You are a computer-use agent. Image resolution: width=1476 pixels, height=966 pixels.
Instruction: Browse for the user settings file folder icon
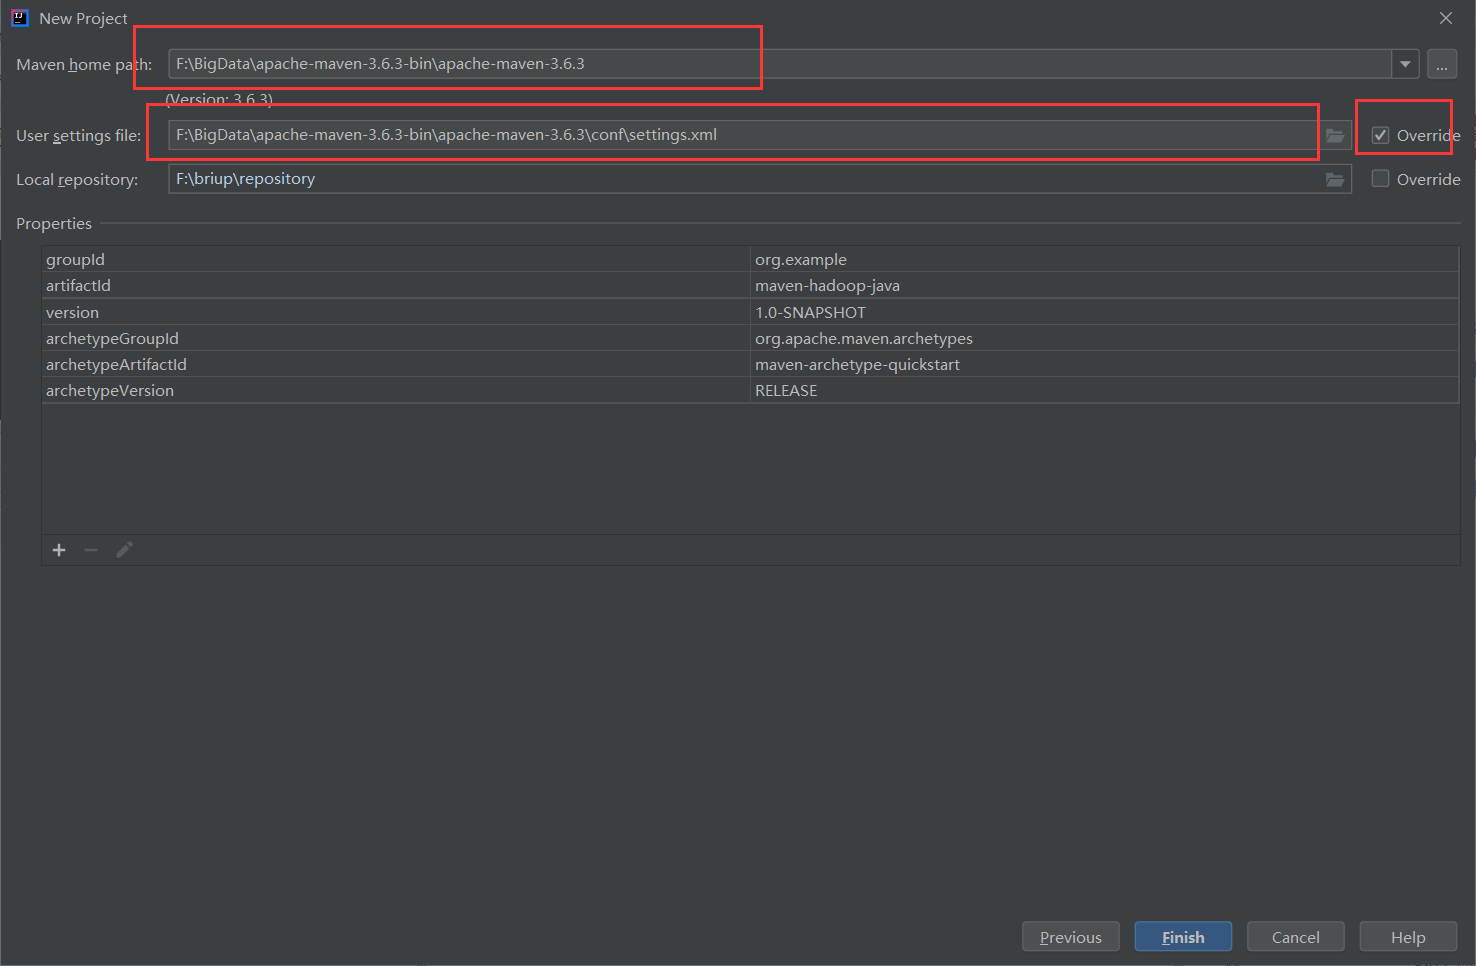pos(1335,135)
